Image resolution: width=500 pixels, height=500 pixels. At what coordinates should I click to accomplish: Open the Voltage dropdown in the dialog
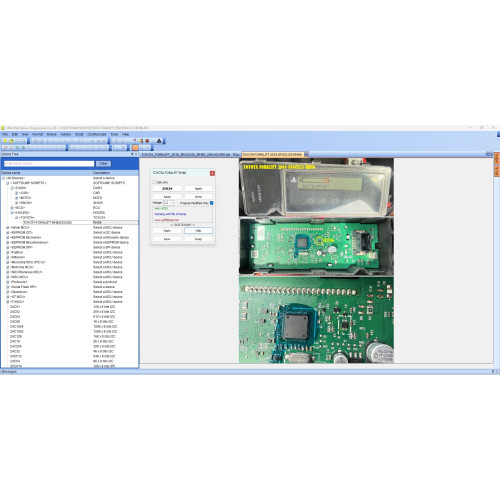click(171, 202)
